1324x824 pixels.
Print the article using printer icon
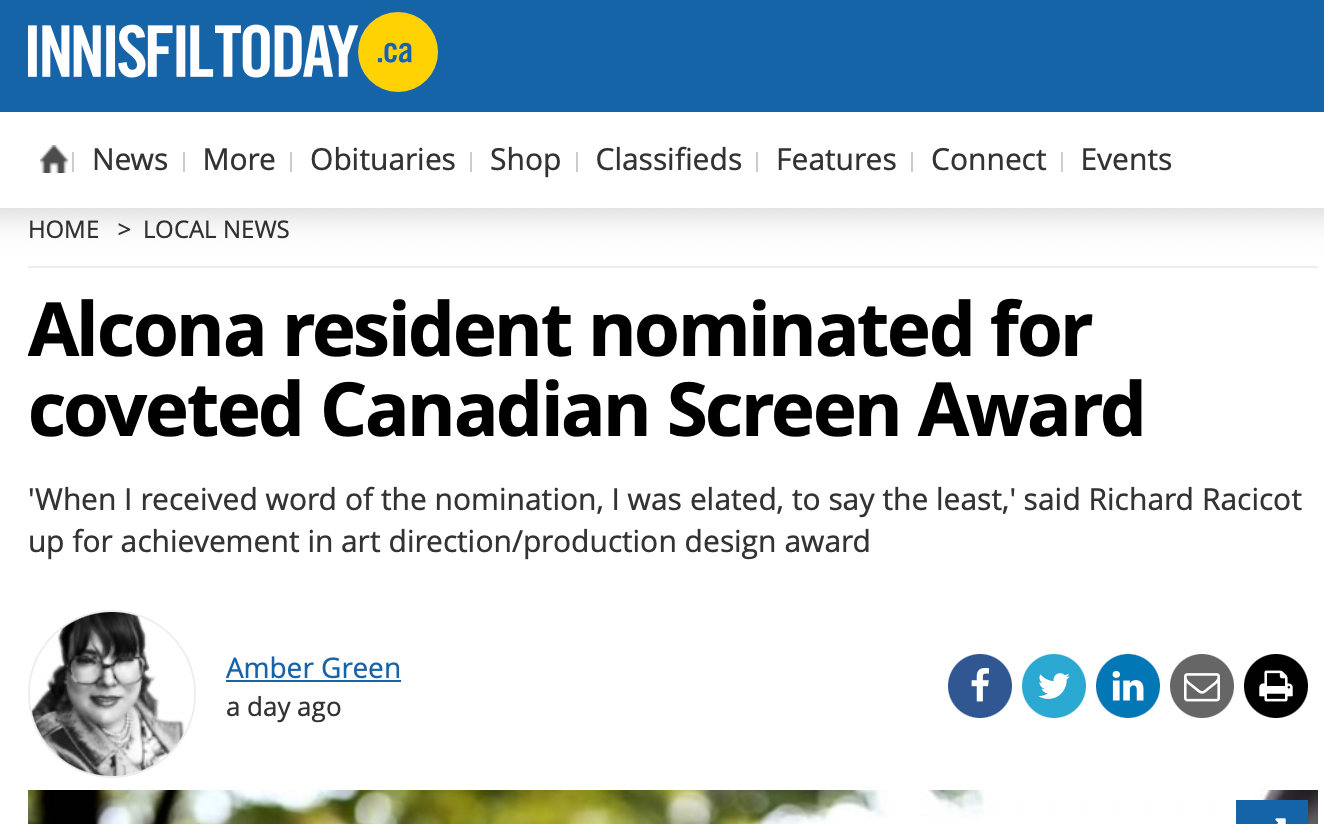pos(1276,686)
